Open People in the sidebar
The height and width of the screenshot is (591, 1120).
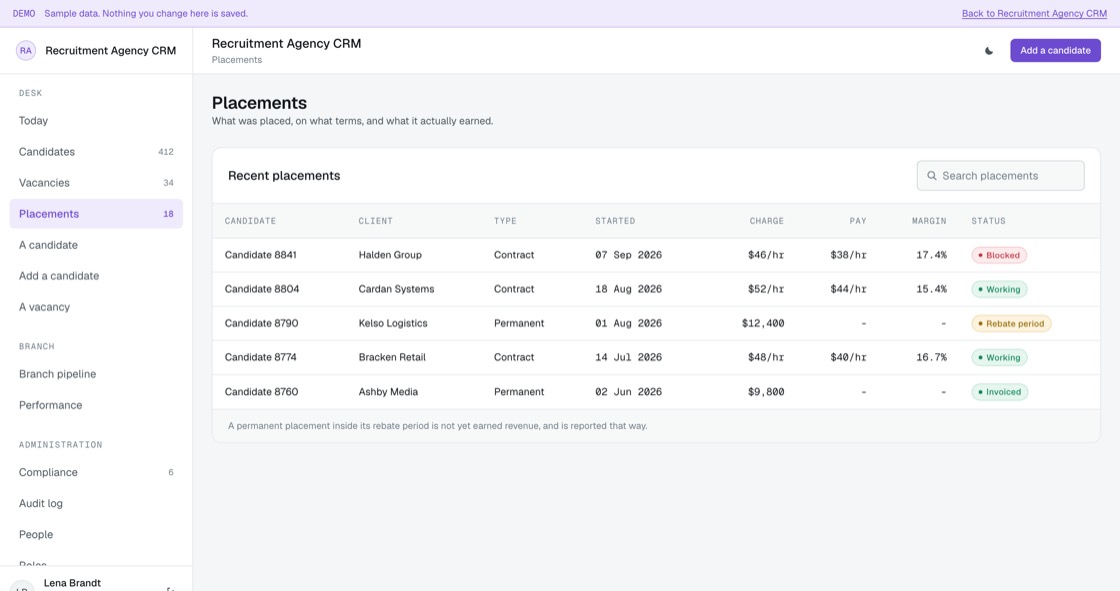click(x=96, y=535)
